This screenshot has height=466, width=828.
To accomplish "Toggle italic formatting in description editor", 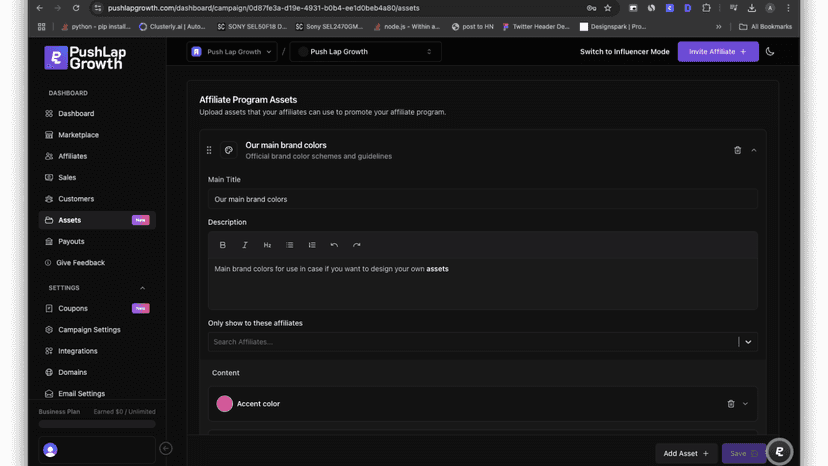I will coord(244,245).
